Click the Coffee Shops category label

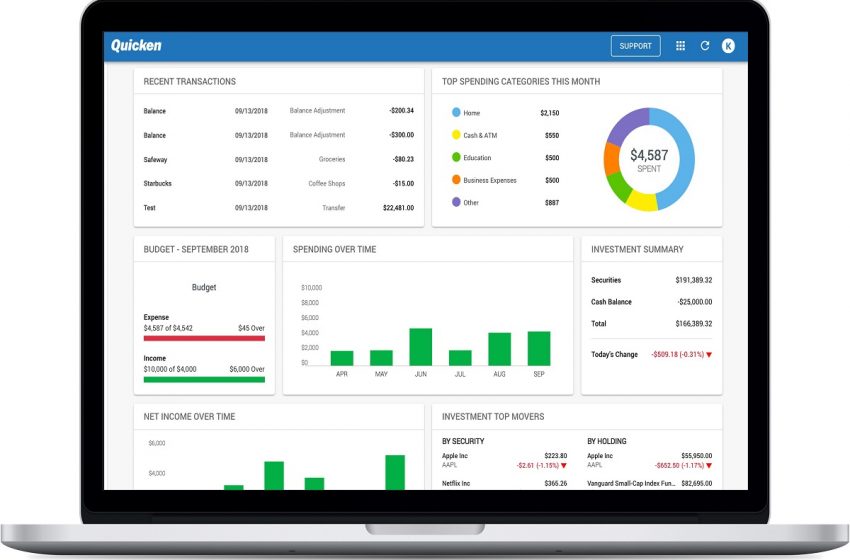(x=326, y=183)
